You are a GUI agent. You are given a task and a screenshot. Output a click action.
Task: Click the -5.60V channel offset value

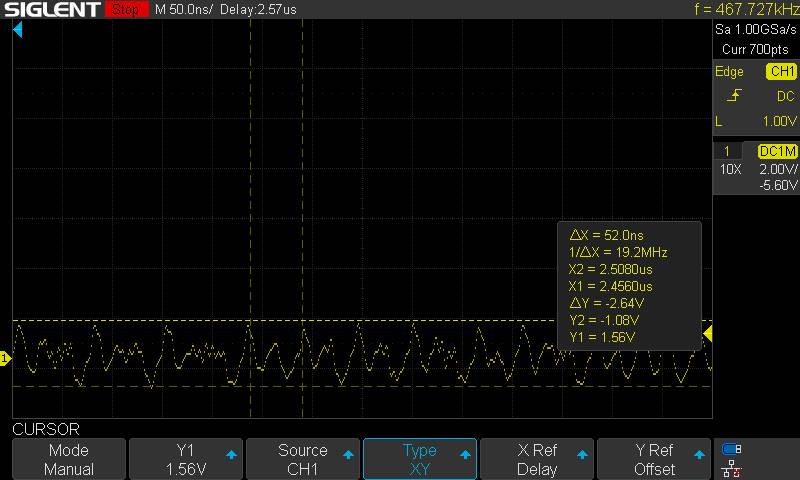click(778, 185)
